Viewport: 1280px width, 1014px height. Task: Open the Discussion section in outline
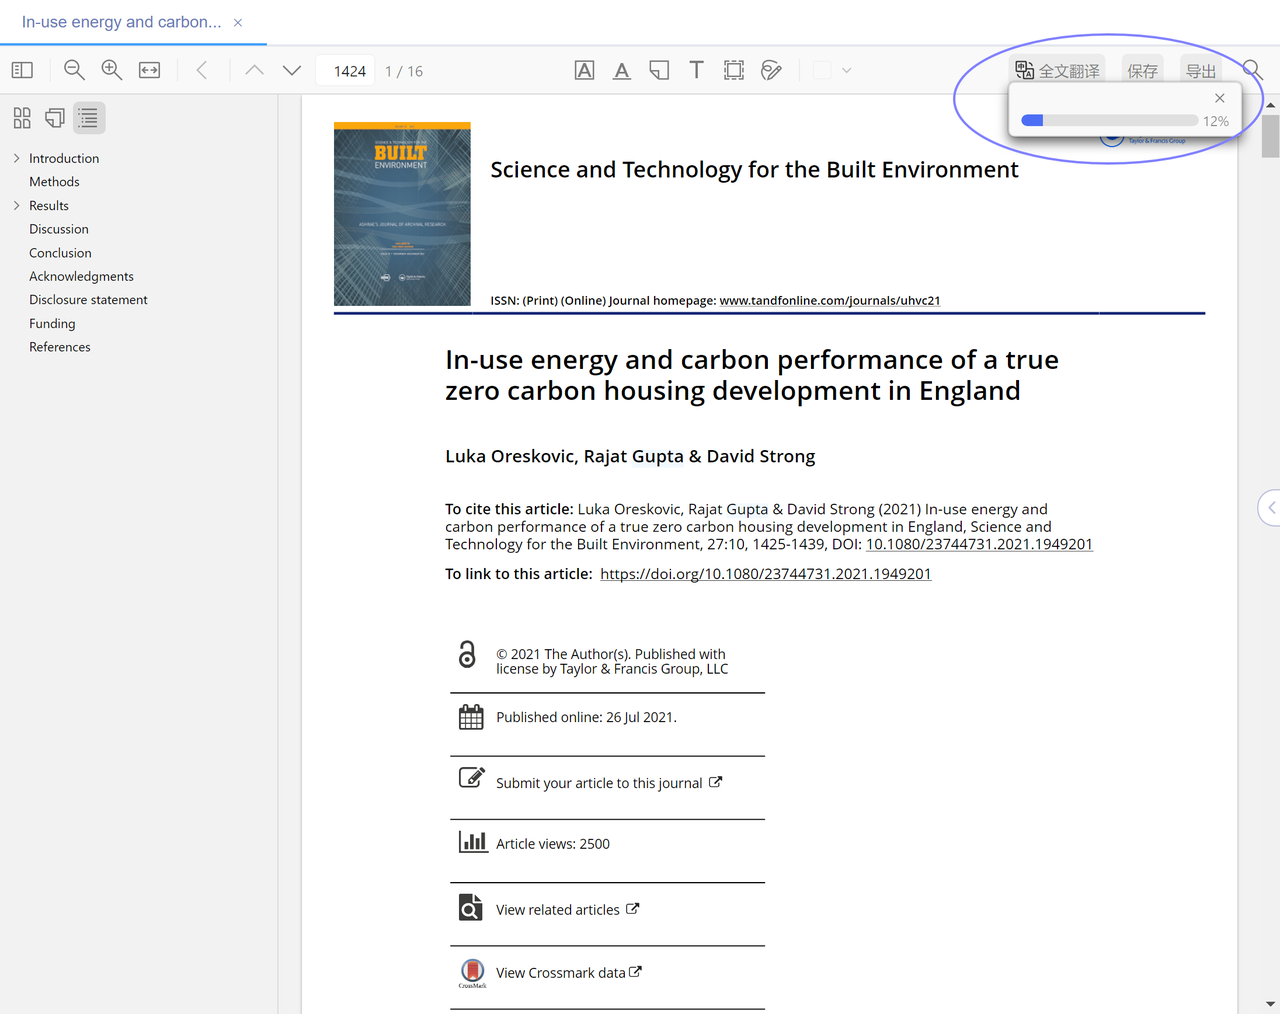[x=59, y=229]
